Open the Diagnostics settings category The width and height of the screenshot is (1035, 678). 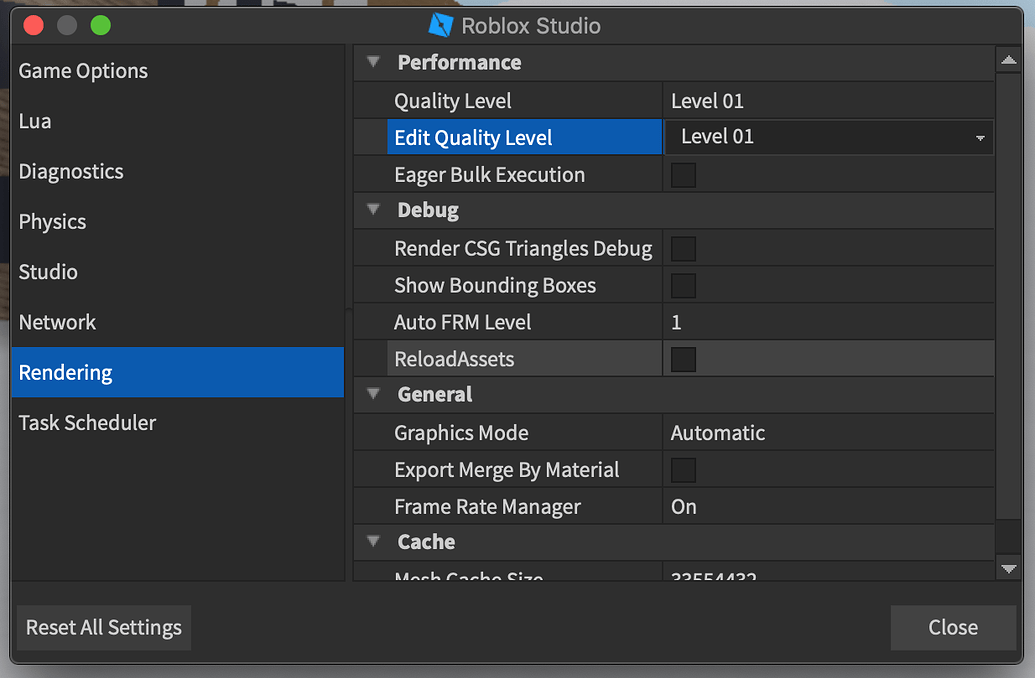(178, 171)
